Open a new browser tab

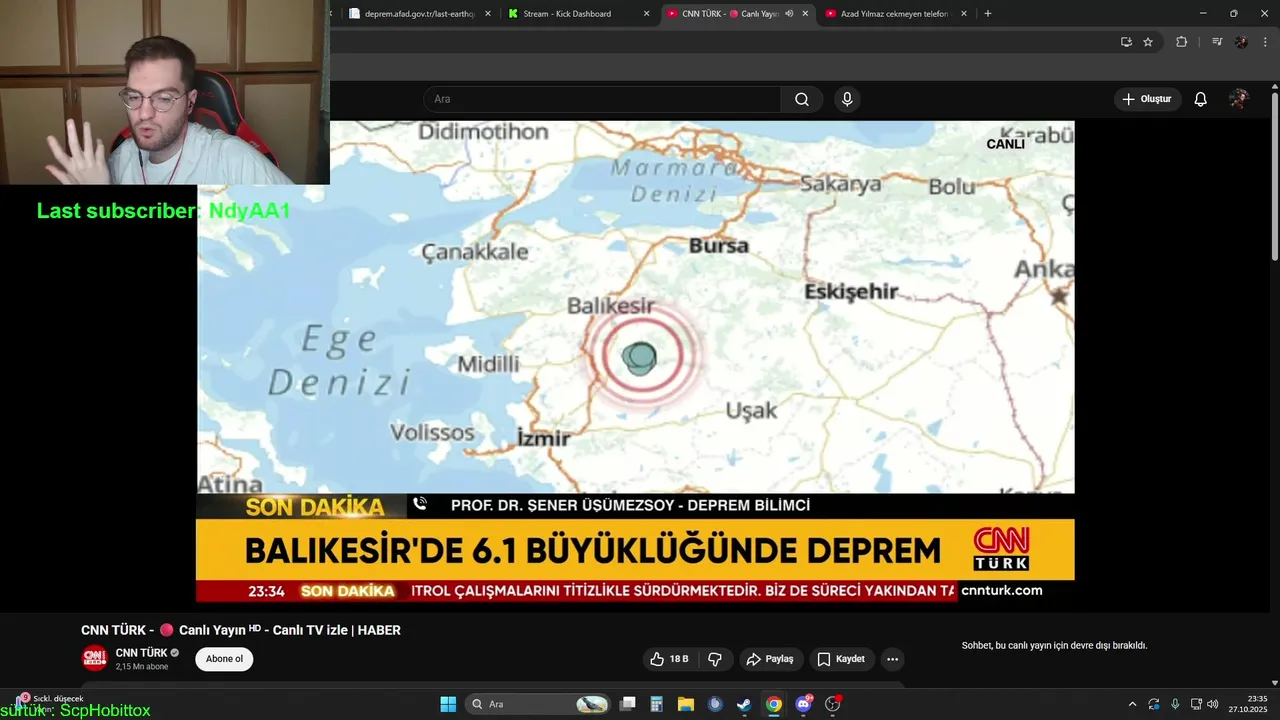coord(988,14)
